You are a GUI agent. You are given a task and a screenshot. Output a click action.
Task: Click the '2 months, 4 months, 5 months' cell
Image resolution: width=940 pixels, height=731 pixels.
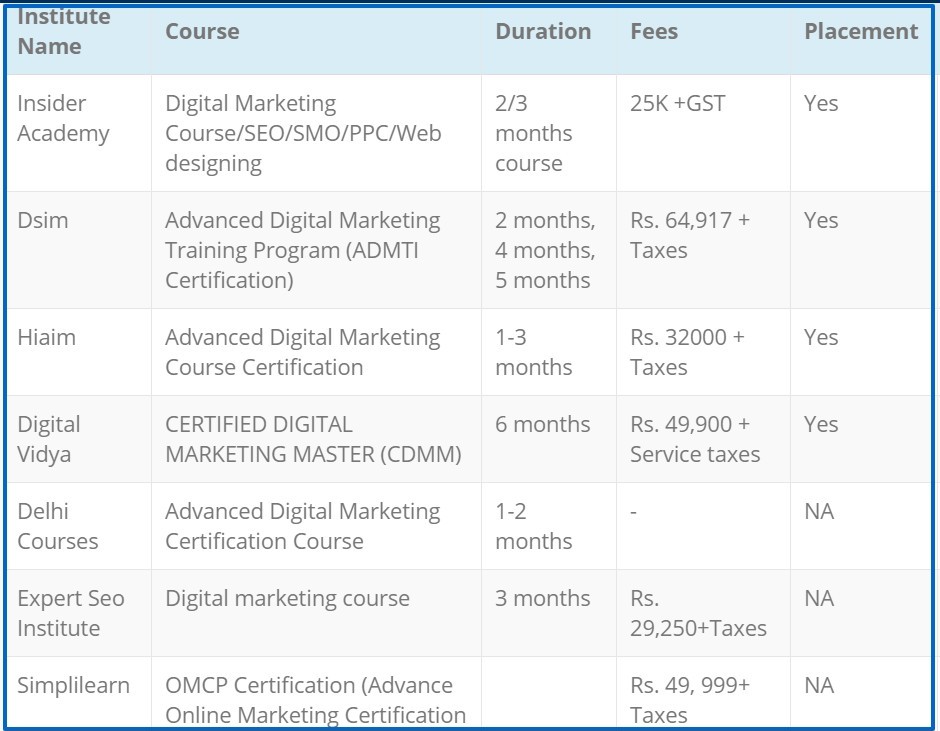pos(549,250)
